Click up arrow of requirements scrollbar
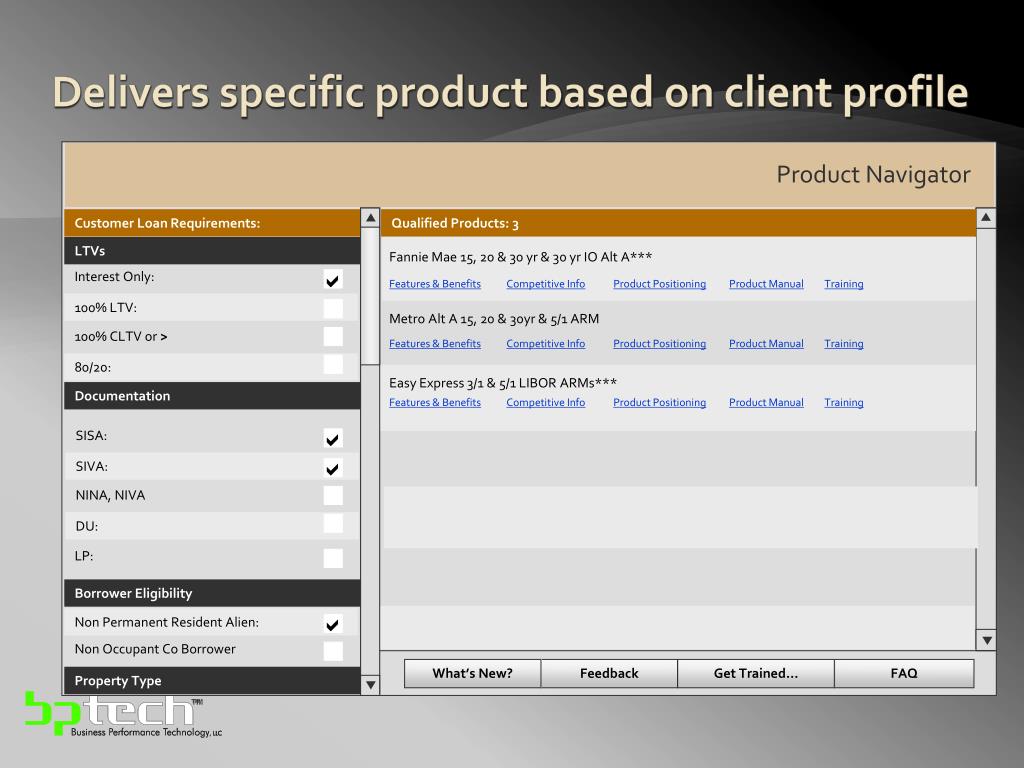Image resolution: width=1024 pixels, height=768 pixels. (370, 217)
